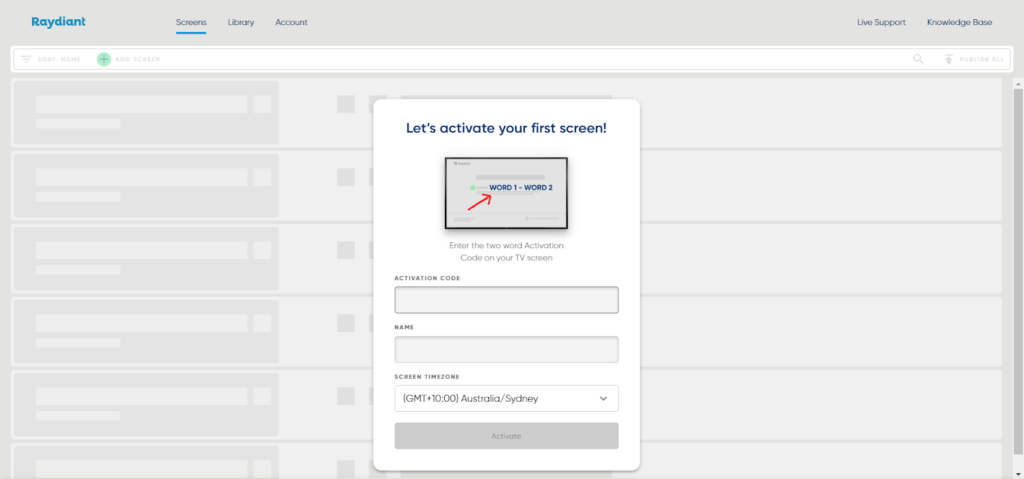Switch to the Screens tab
Screen dimensions: 1024x479
(191, 22)
